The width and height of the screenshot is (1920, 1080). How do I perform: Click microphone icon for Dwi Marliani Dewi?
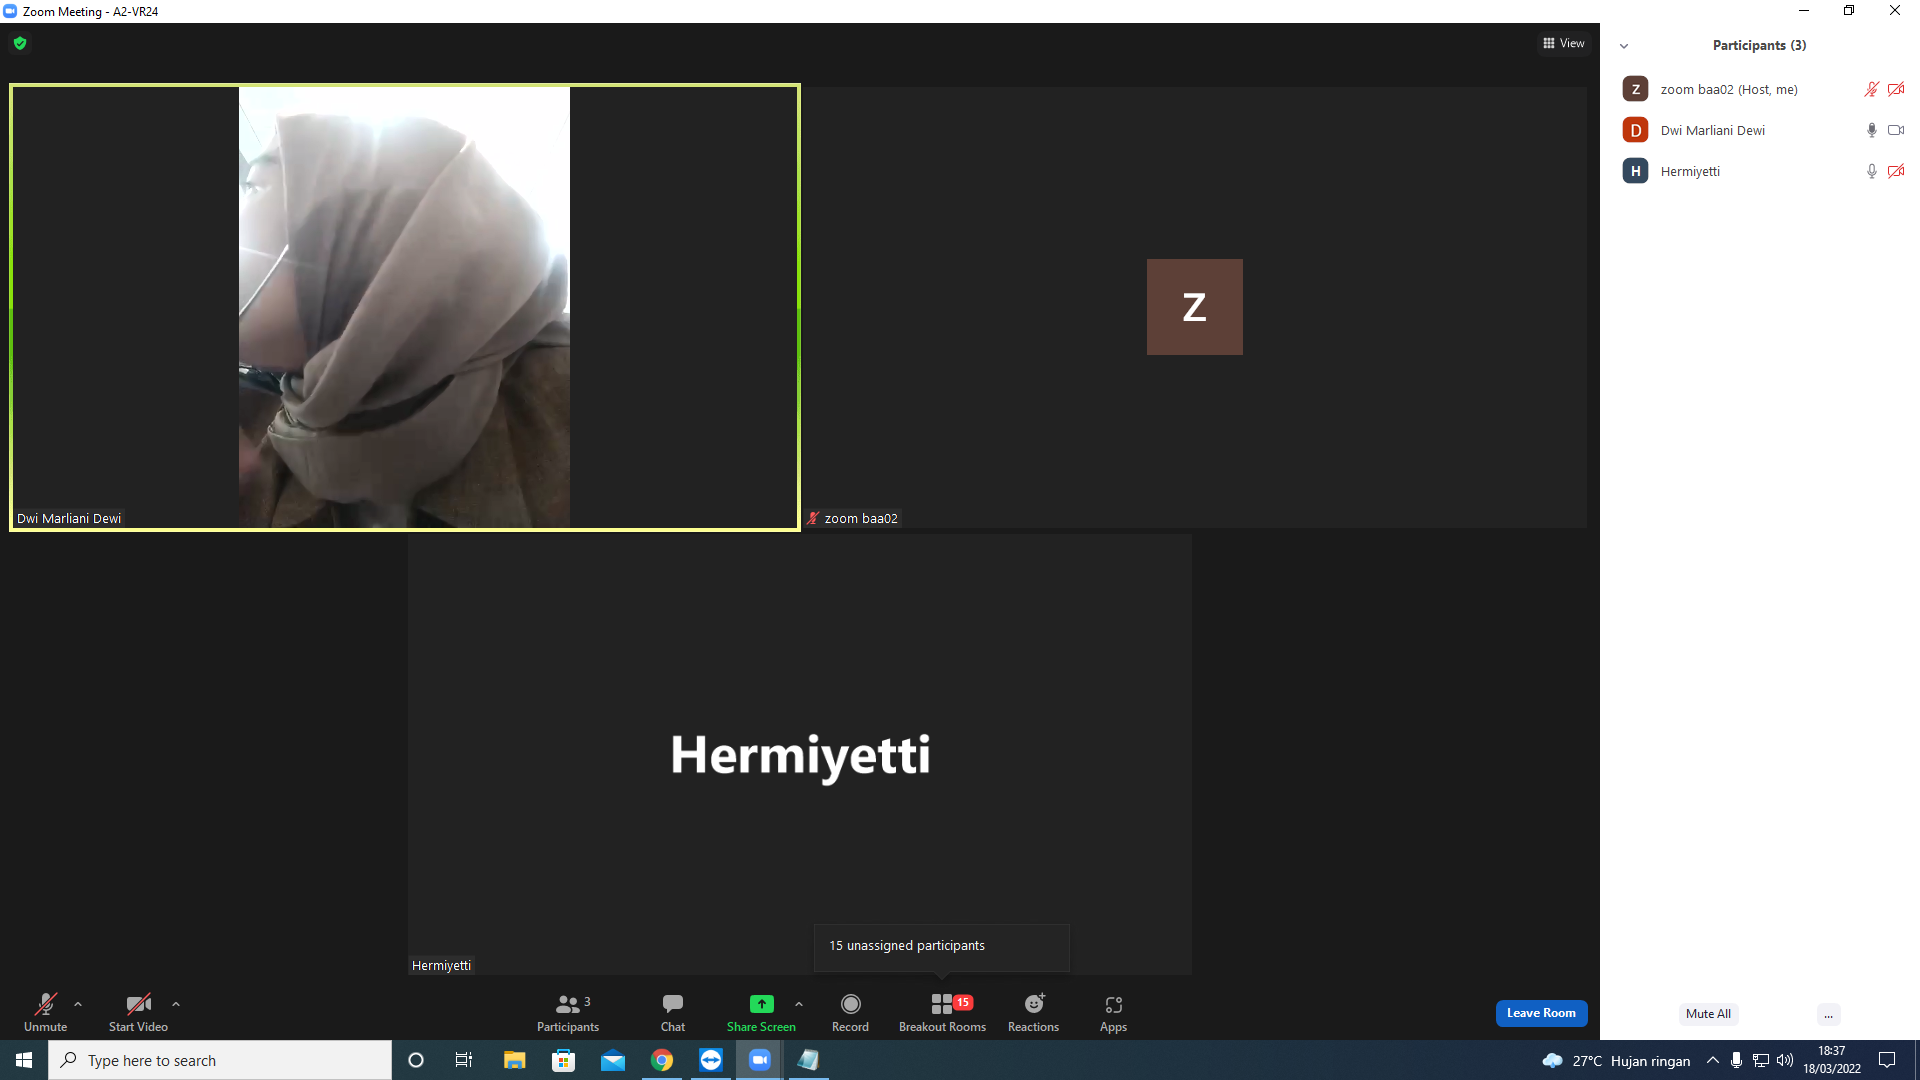(1871, 130)
